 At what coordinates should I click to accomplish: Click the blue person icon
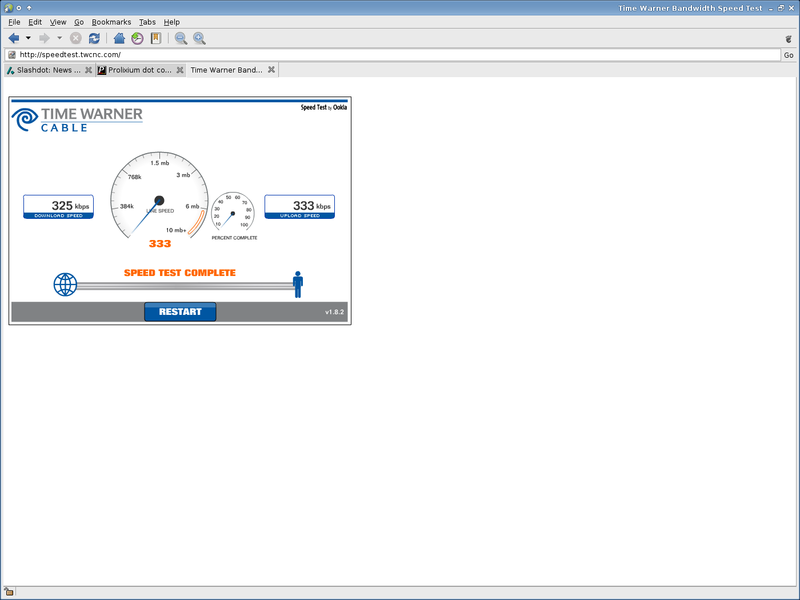pyautogui.click(x=298, y=284)
